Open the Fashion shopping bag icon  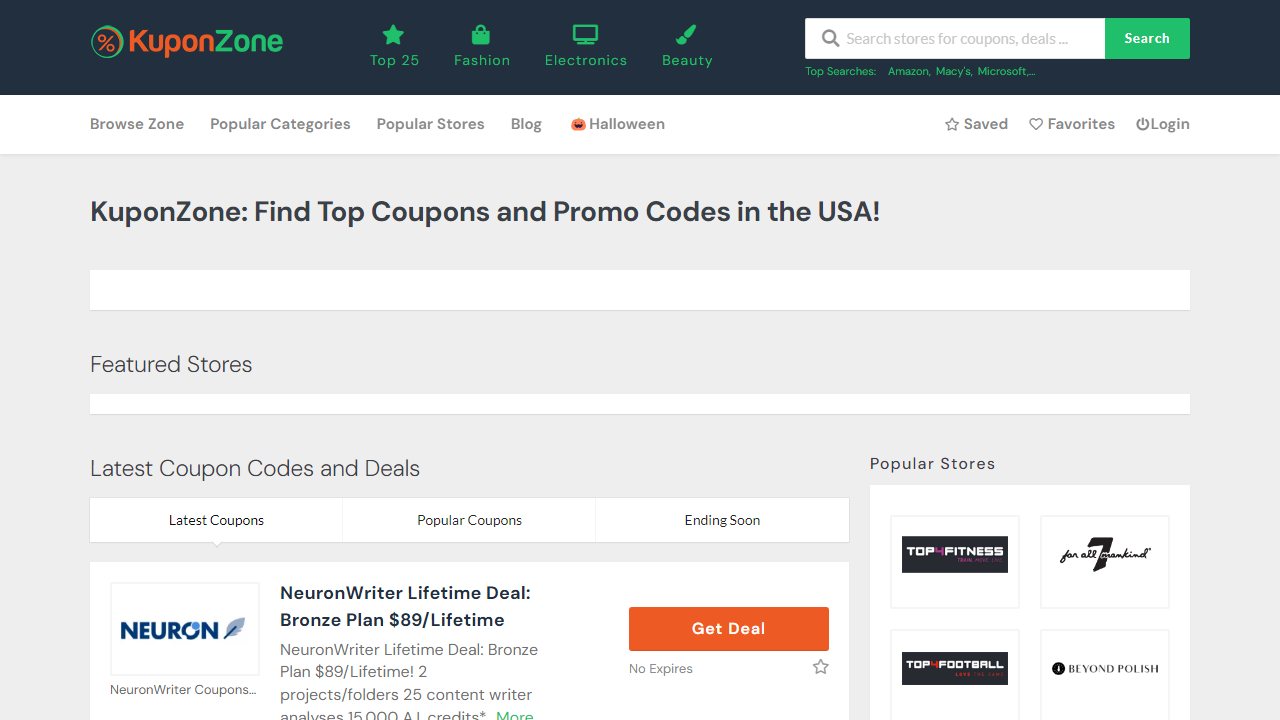[481, 35]
